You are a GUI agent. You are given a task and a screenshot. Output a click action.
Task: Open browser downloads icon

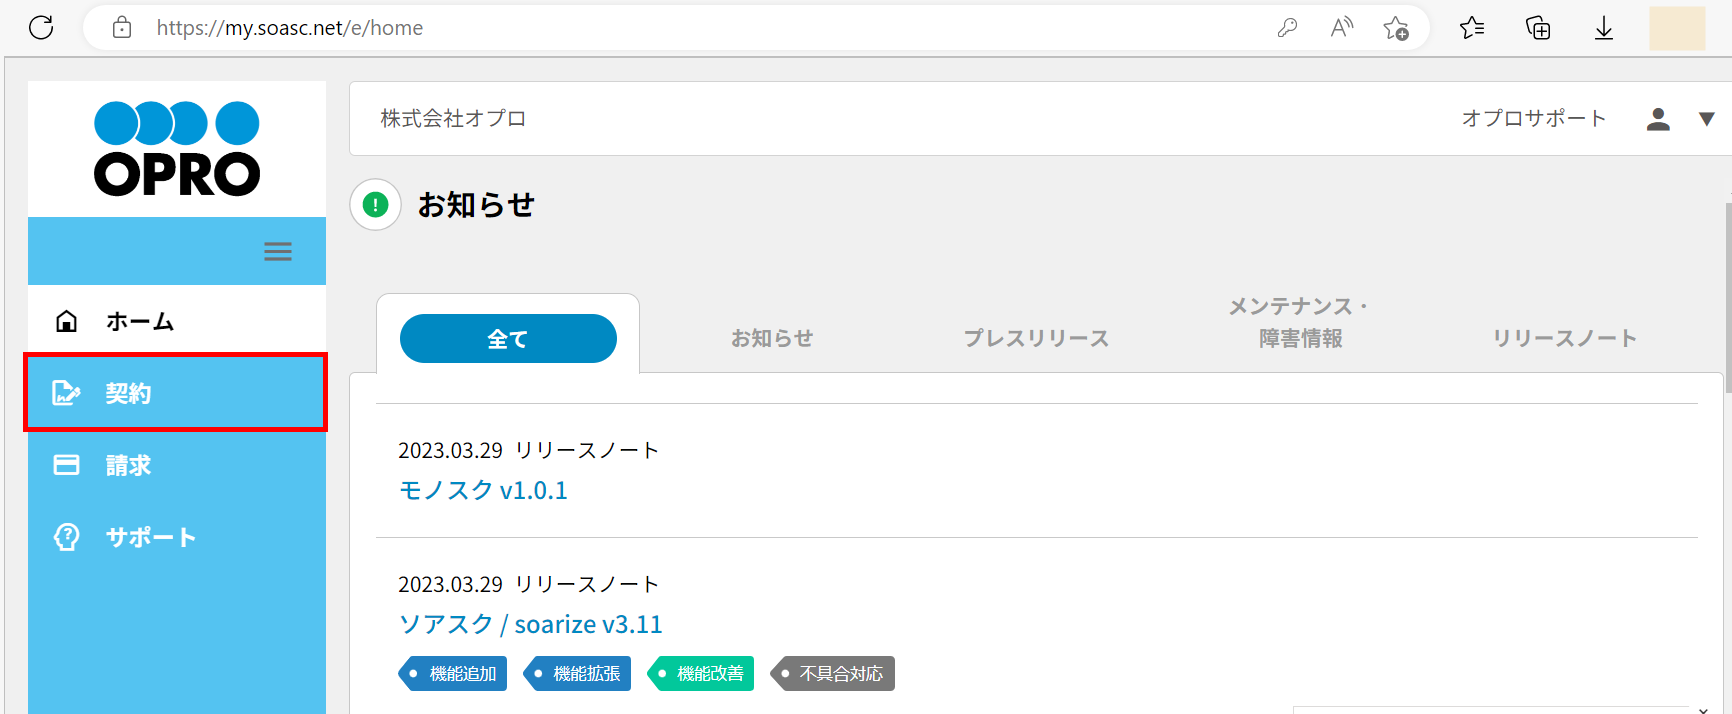pos(1604,28)
